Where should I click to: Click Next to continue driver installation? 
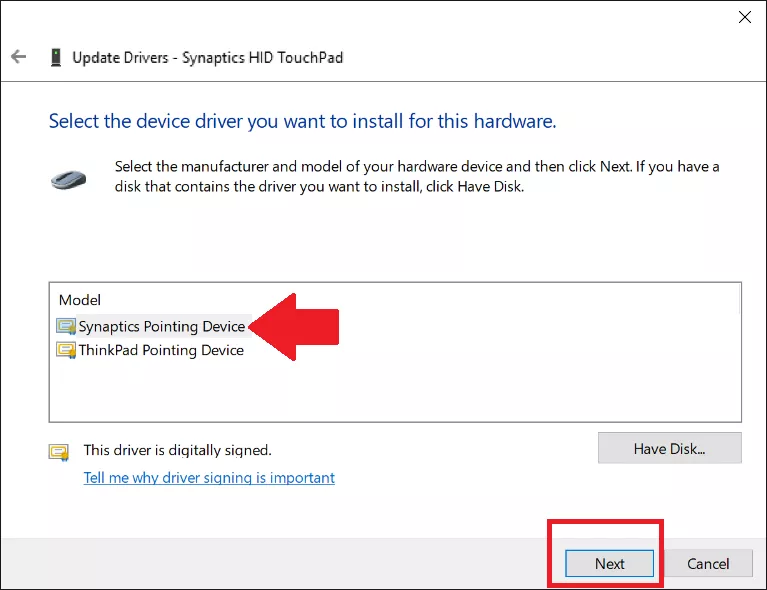pos(609,564)
